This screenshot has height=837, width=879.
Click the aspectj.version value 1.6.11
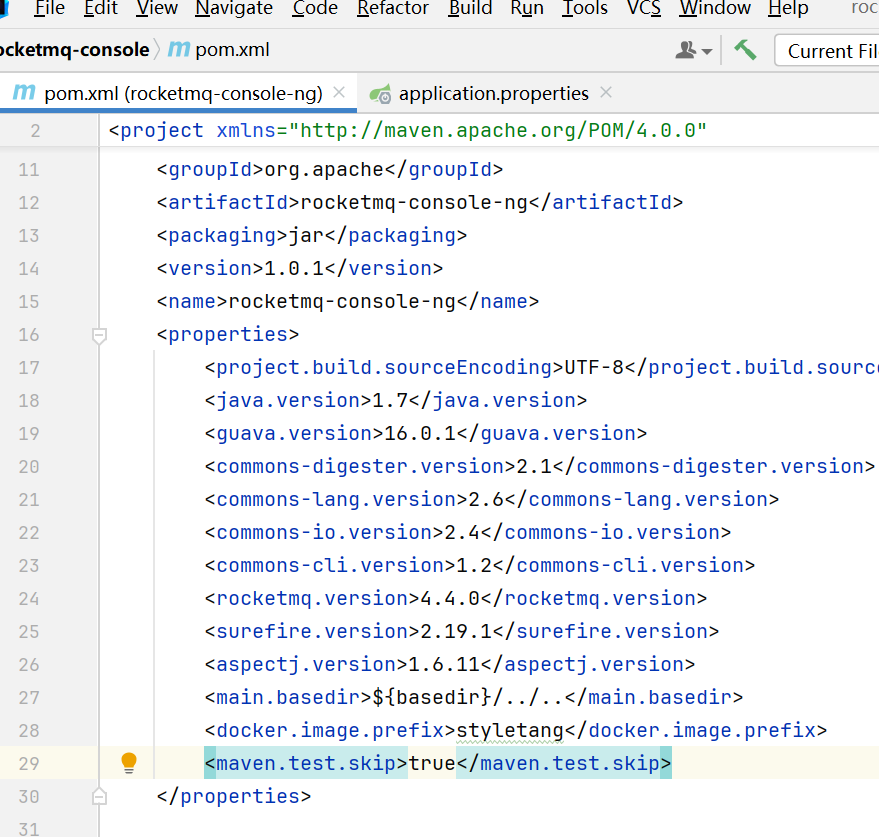444,664
